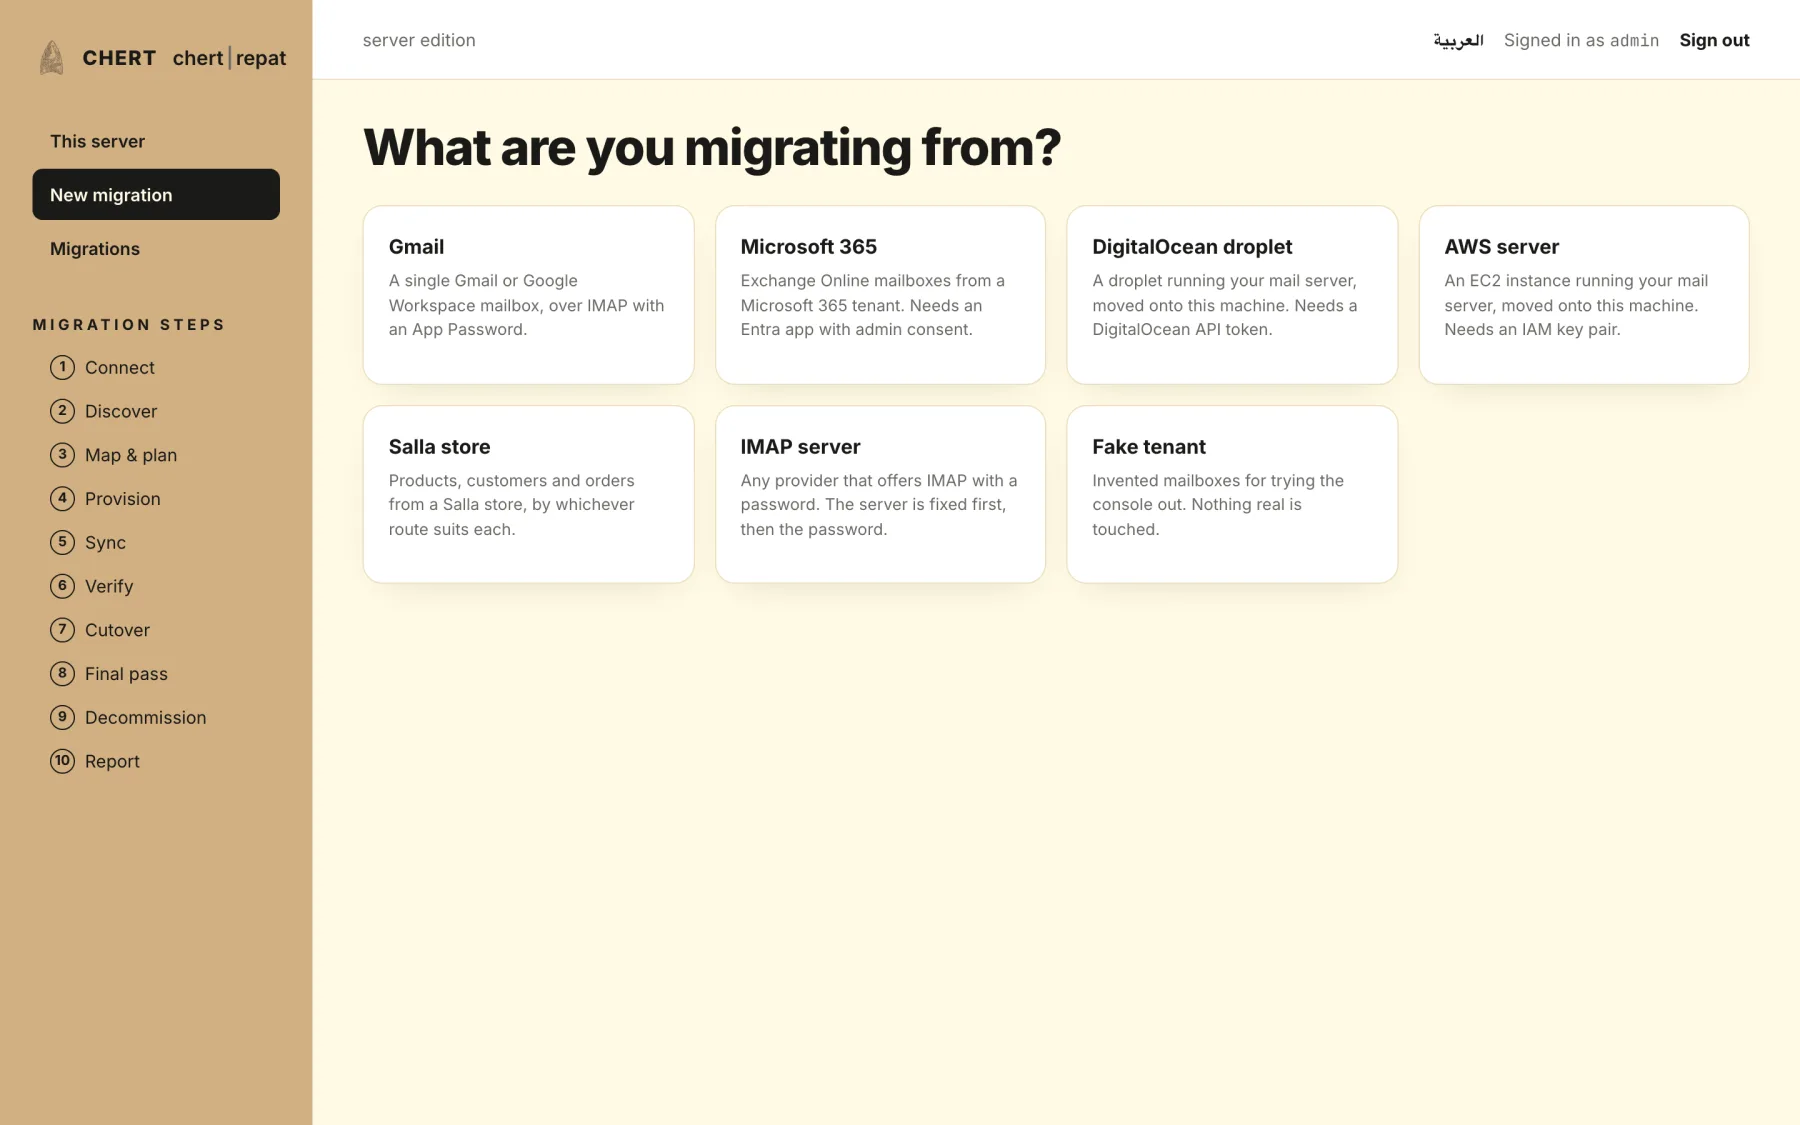Select the Fake tenant card

pos(1232,494)
